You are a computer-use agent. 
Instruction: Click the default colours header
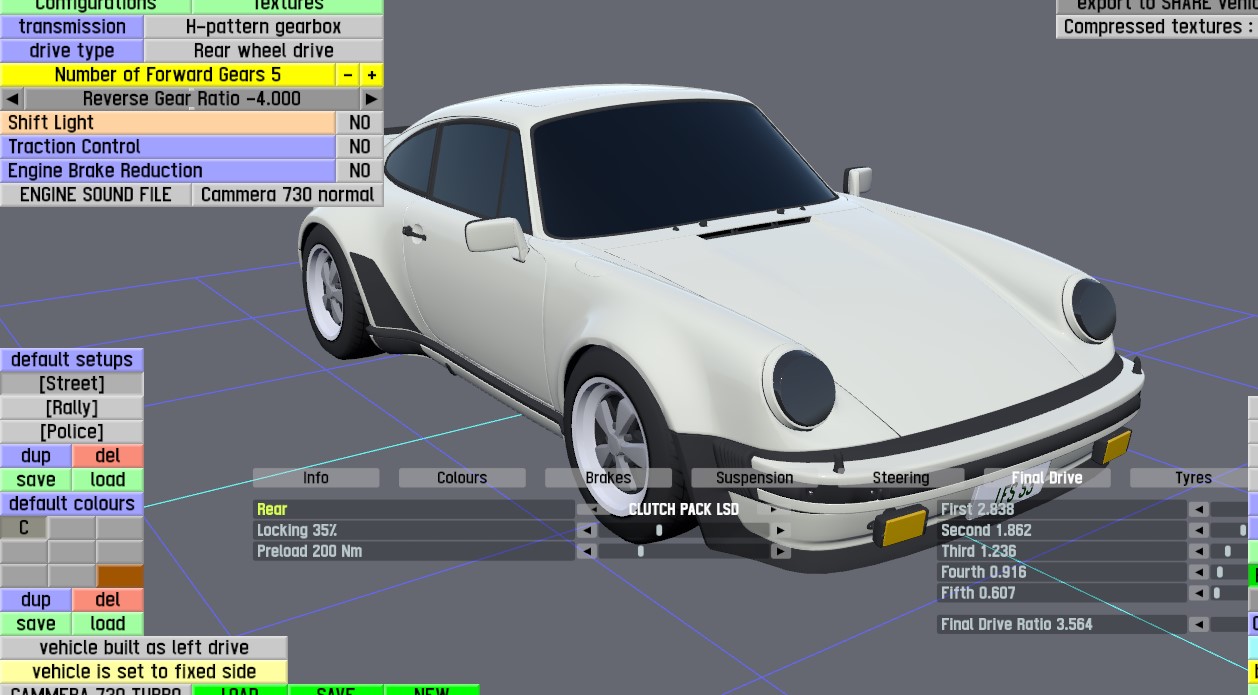72,504
